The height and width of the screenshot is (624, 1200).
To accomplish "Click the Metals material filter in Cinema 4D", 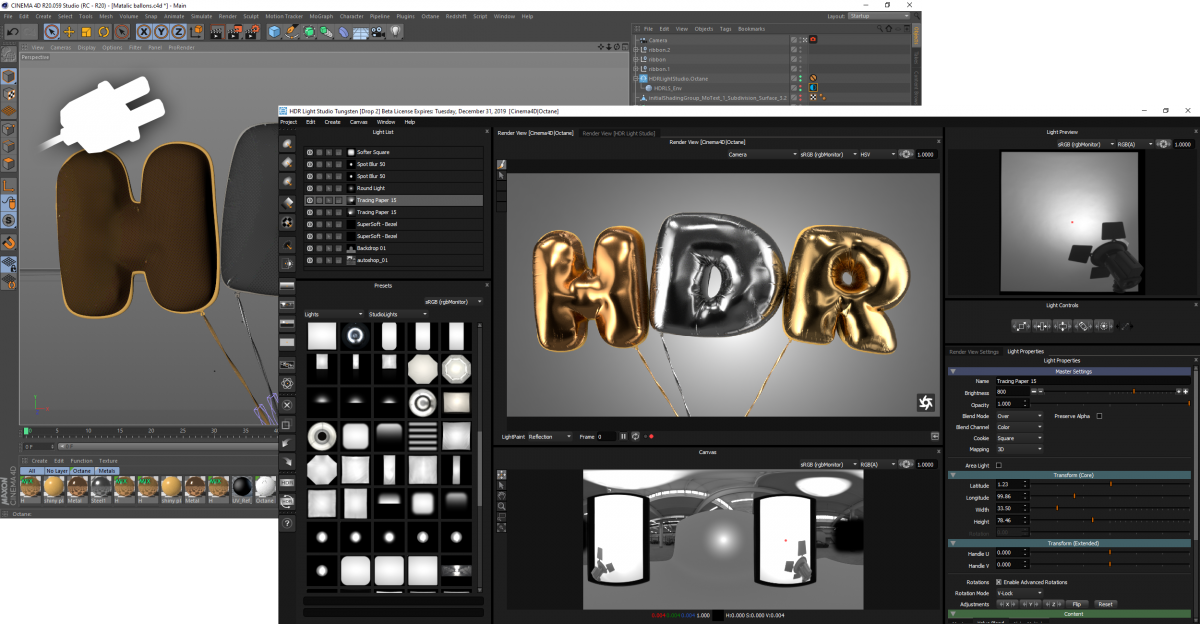I will coord(107,470).
